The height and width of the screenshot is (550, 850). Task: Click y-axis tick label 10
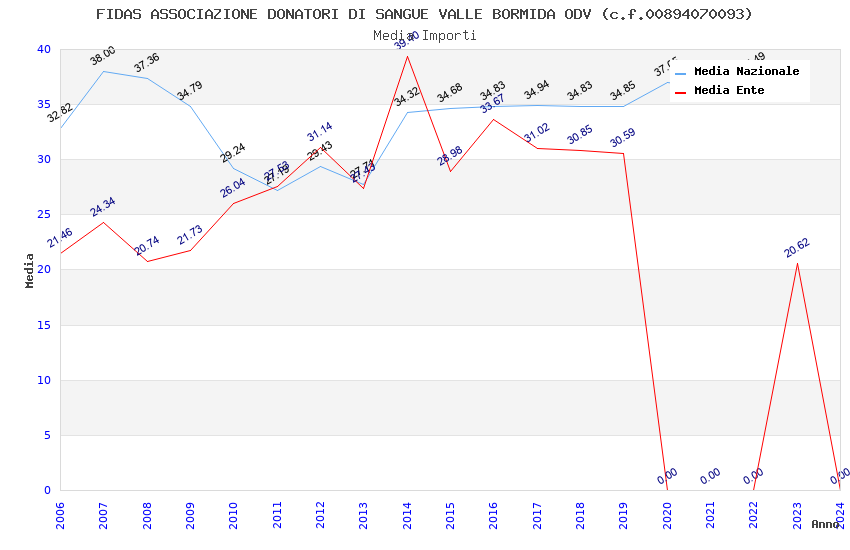(x=44, y=380)
